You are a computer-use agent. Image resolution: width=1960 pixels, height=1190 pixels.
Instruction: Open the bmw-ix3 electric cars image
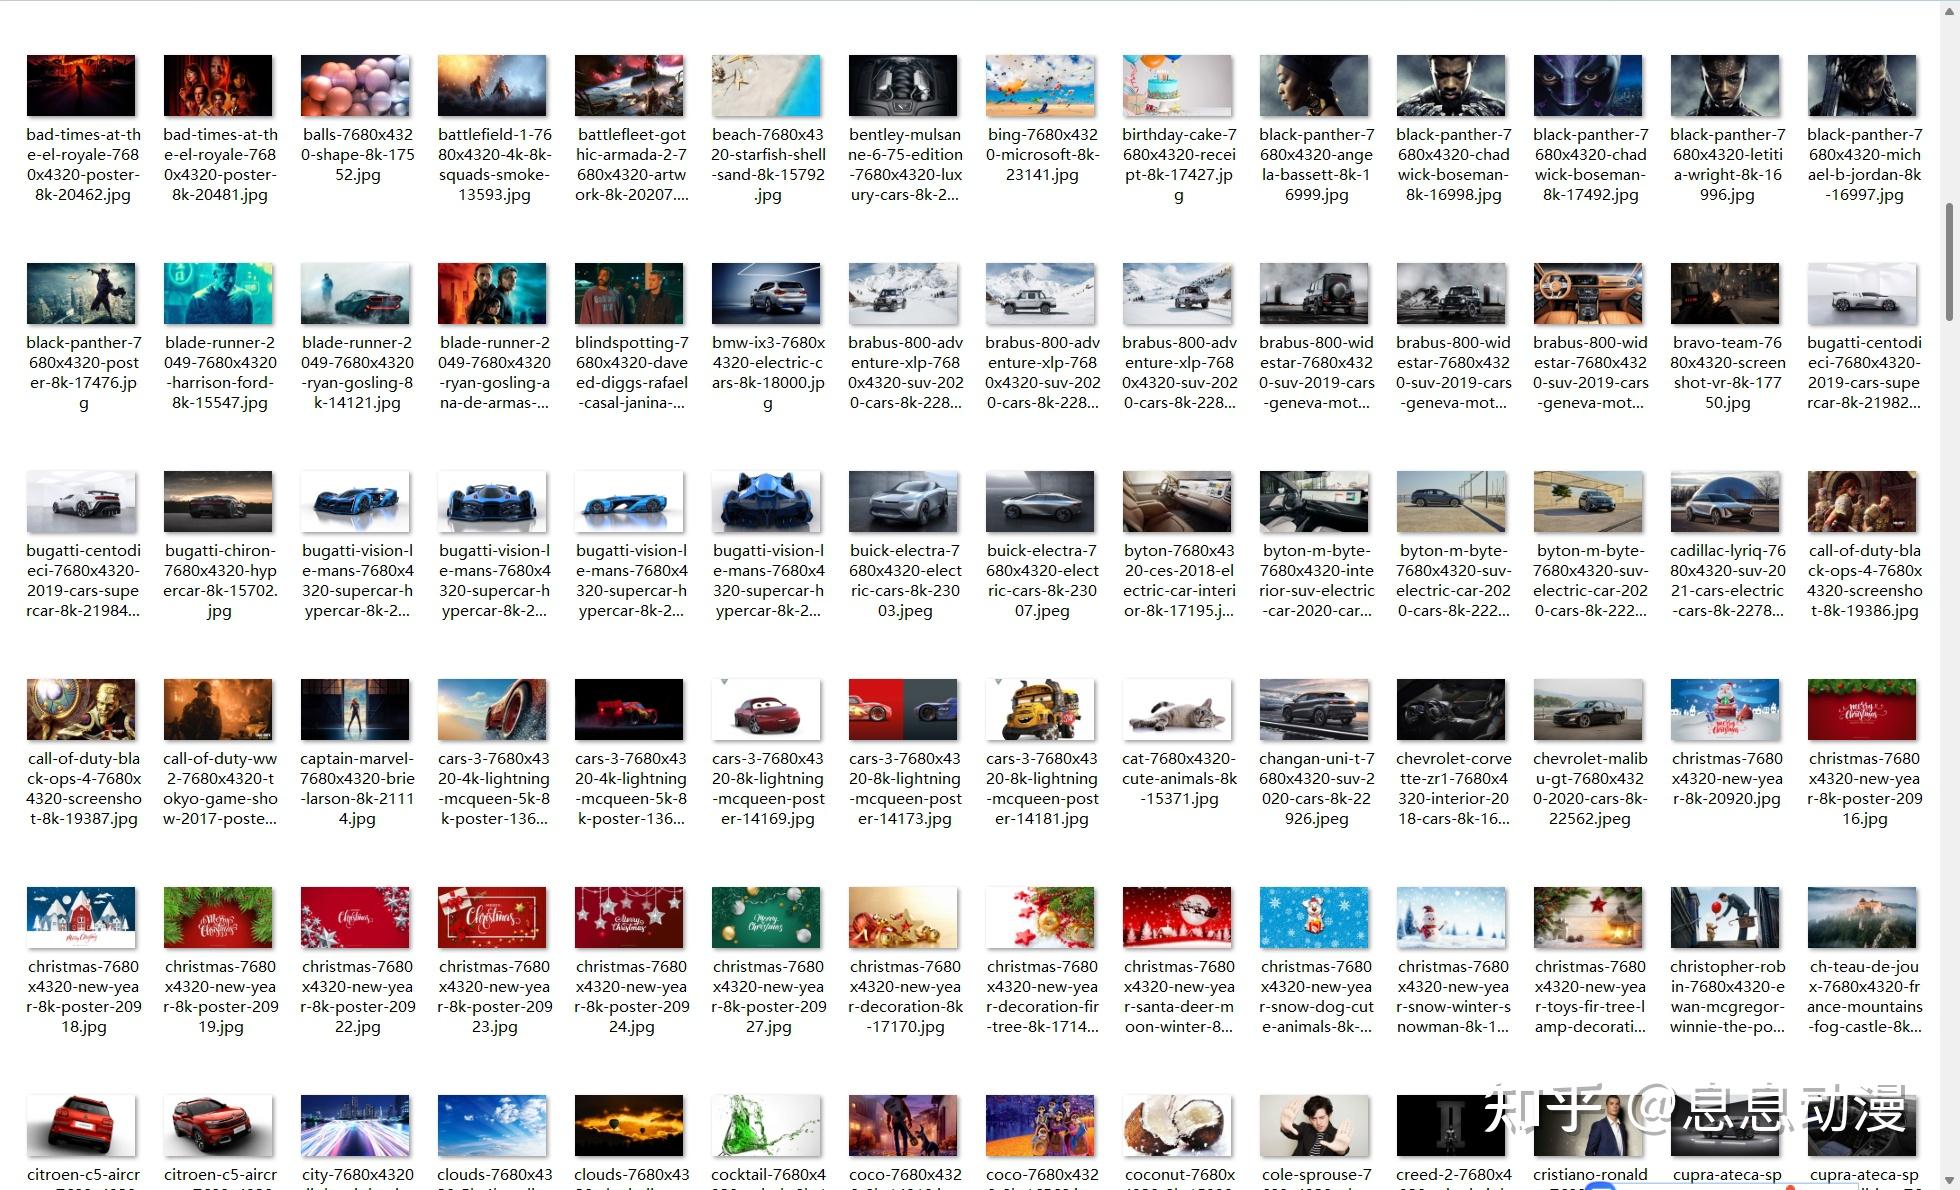coord(766,293)
